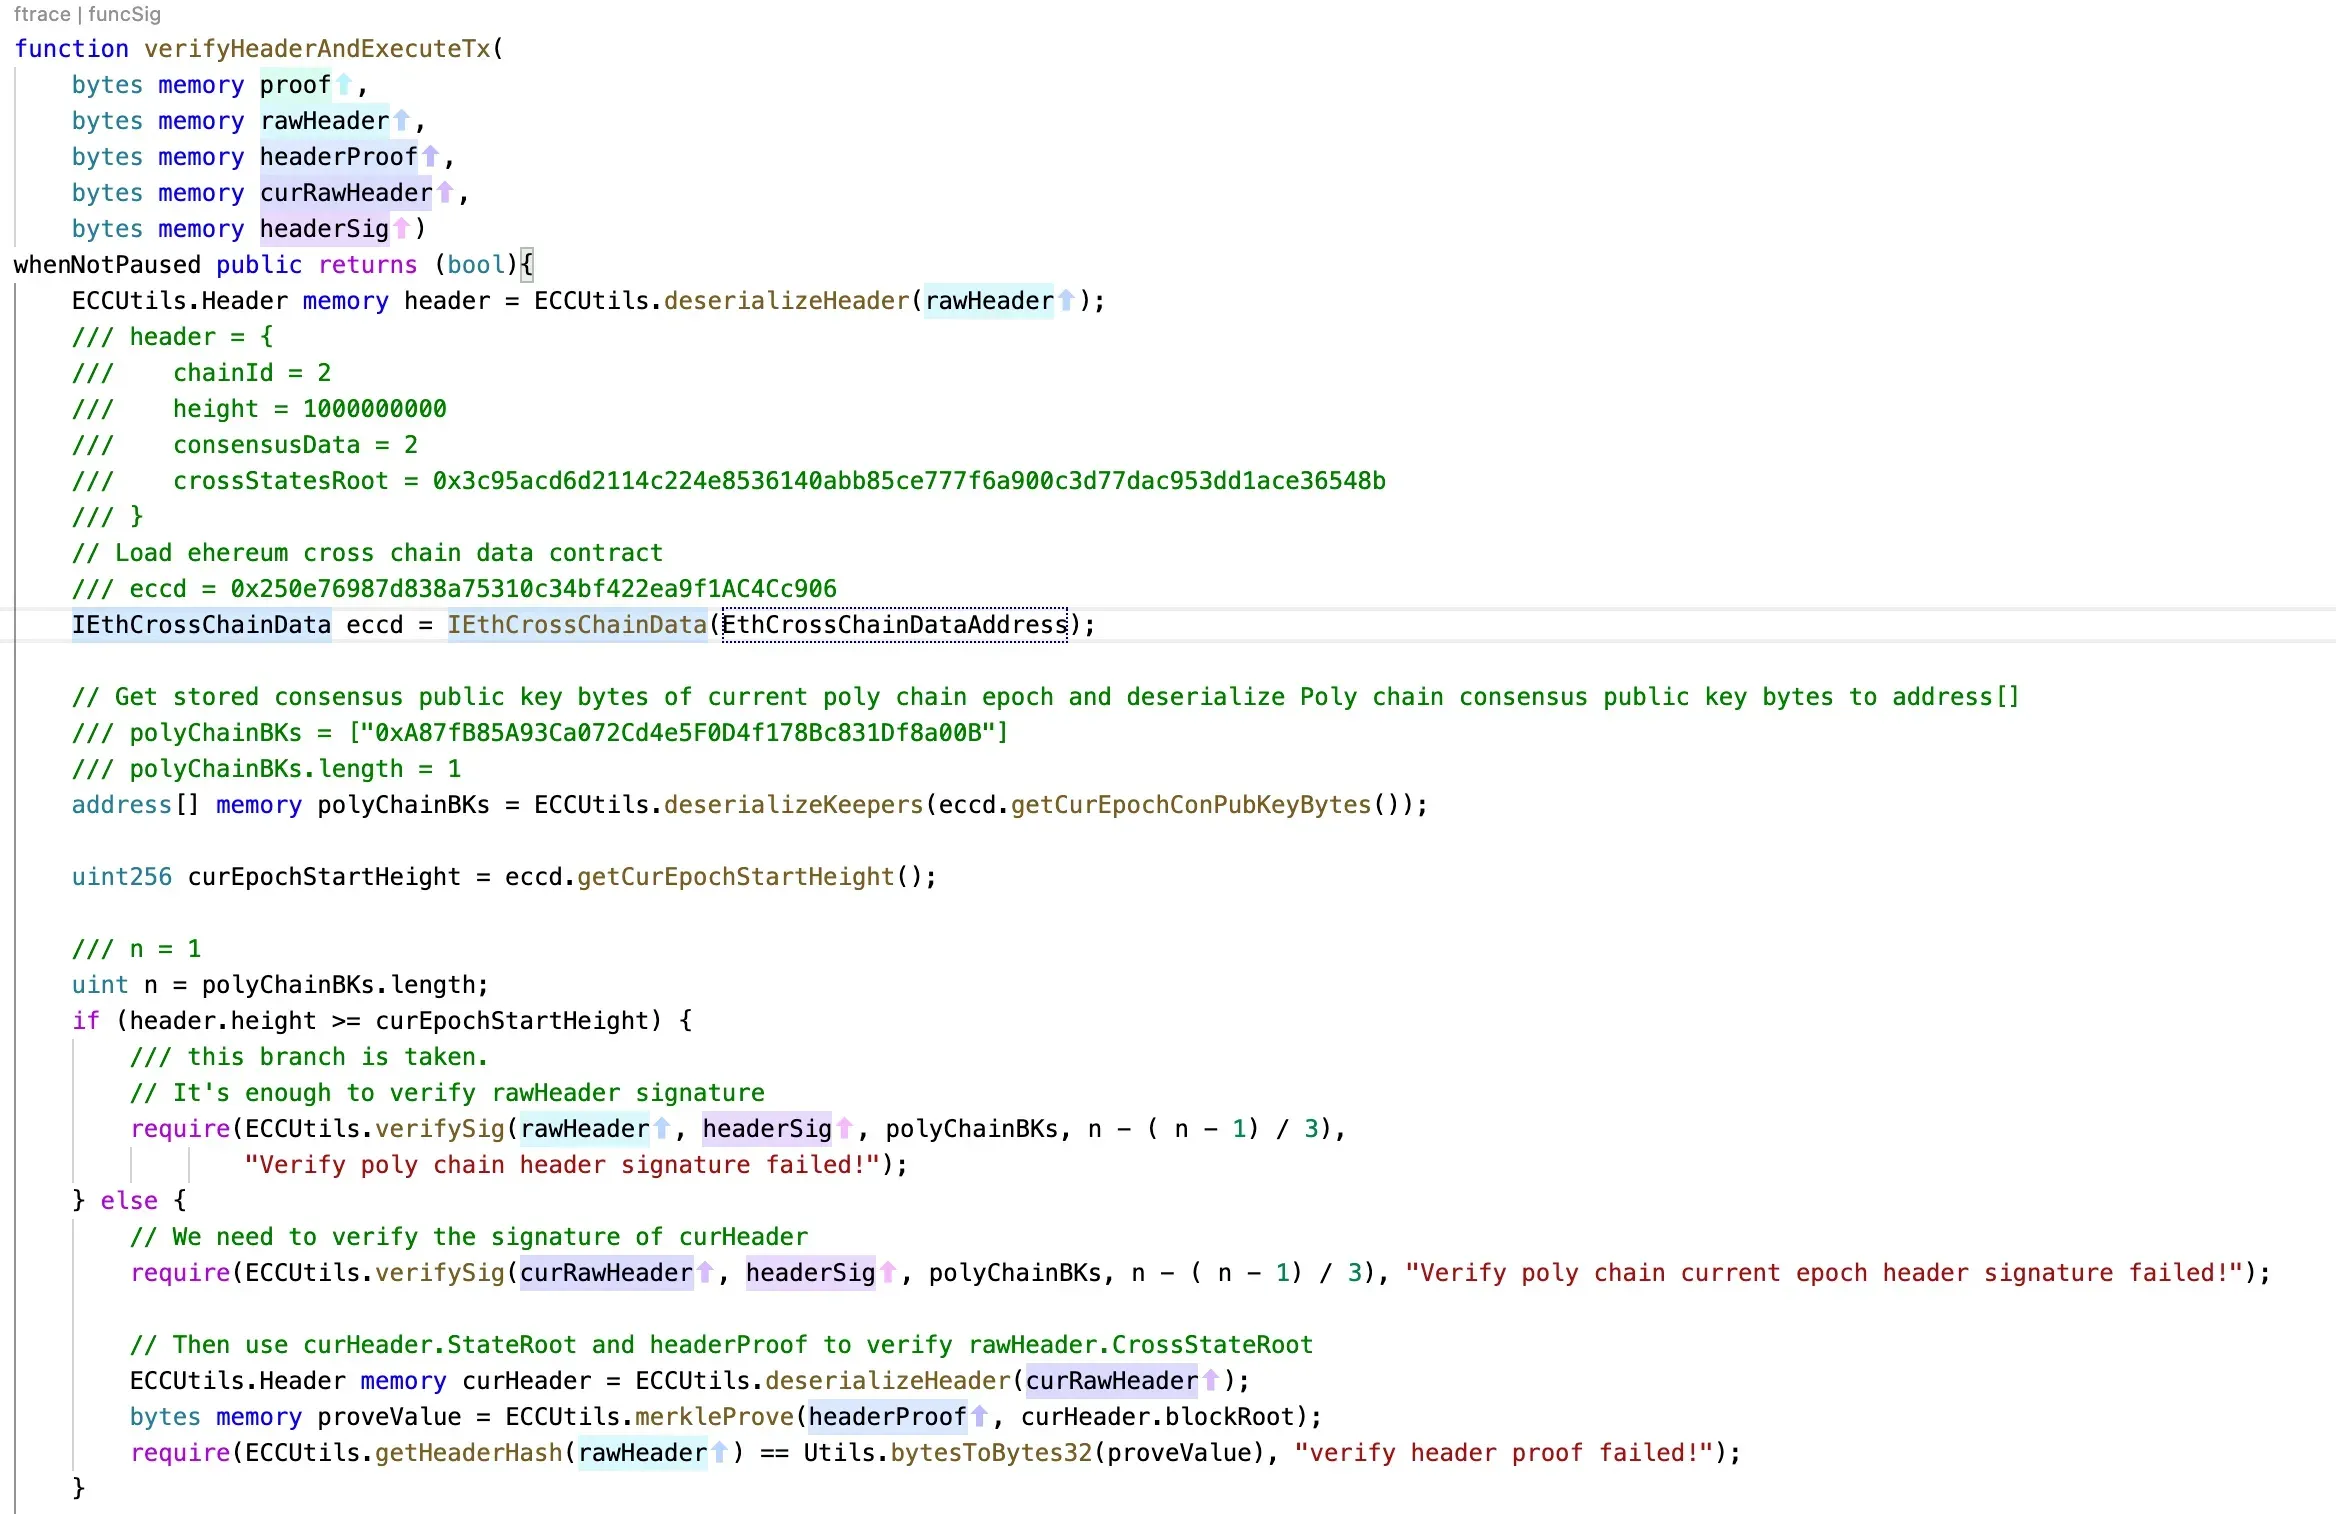
Task: Toggle highlight on rawHeader in verifySig arguments
Action: click(585, 1129)
